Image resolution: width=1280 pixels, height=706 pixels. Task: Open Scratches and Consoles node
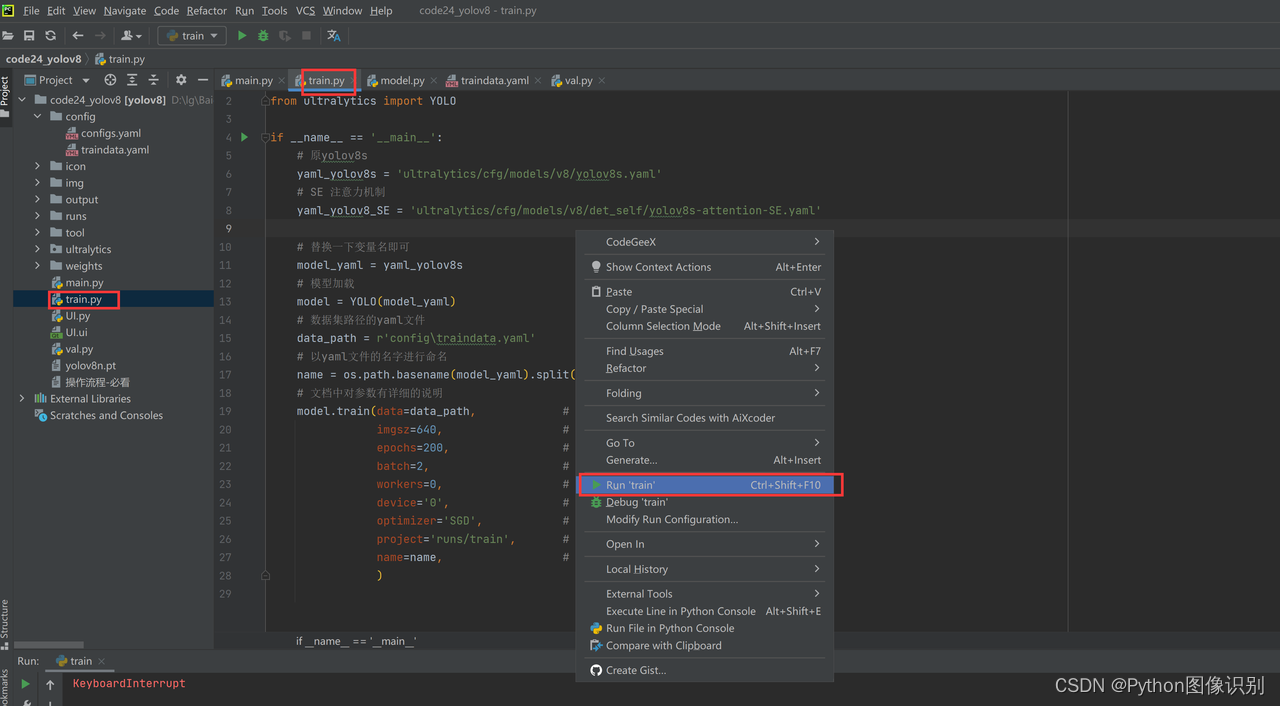point(106,415)
